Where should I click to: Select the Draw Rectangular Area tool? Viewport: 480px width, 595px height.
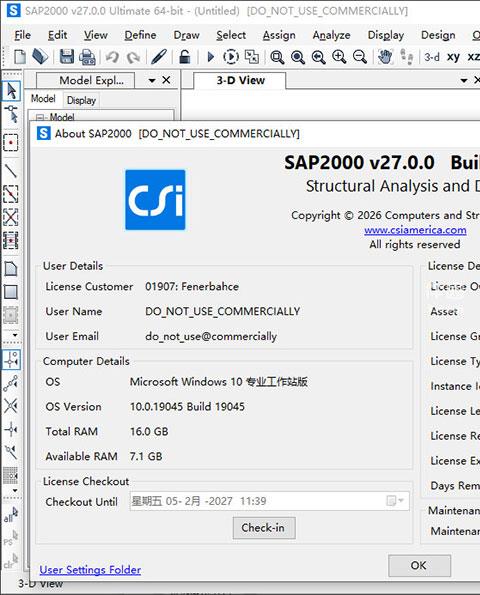[x=11, y=292]
